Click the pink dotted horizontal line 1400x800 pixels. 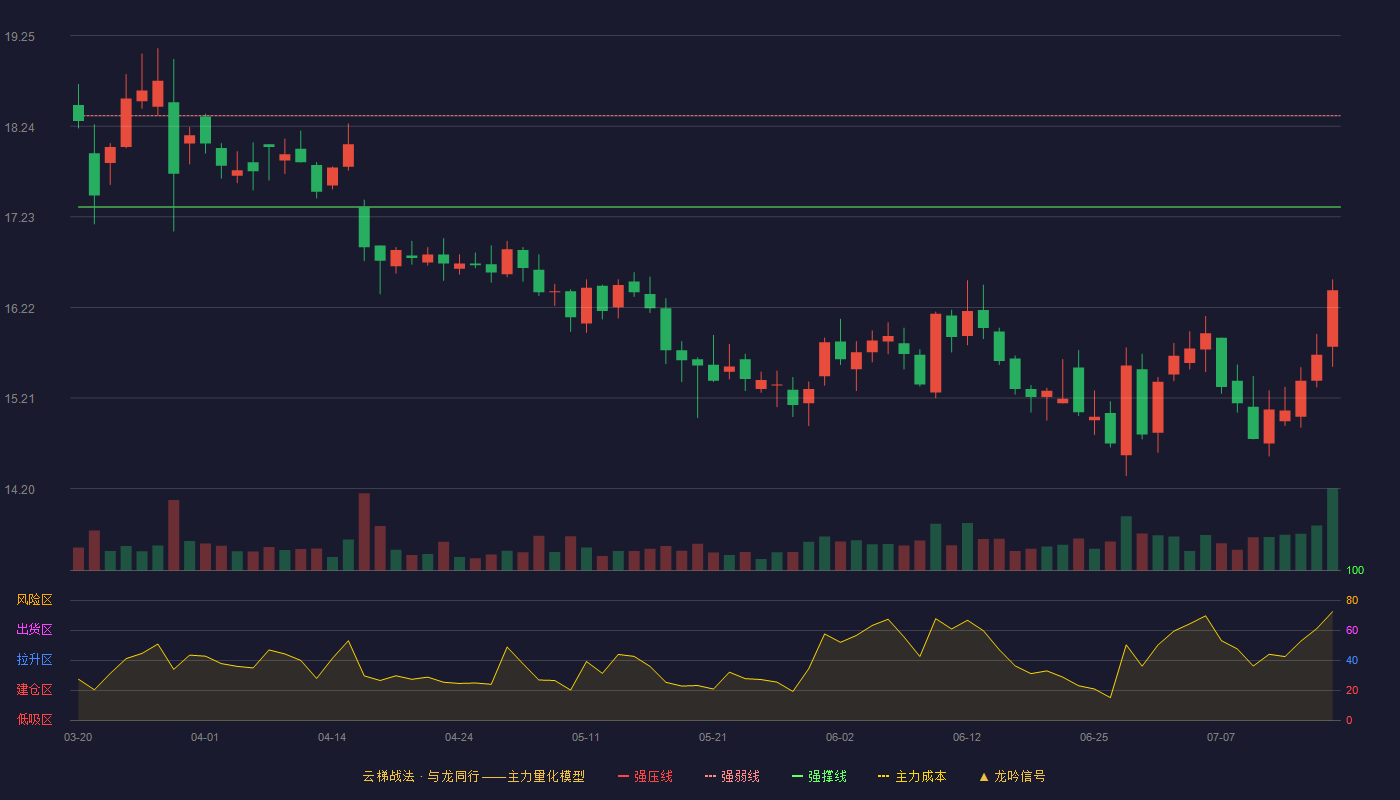pos(709,116)
